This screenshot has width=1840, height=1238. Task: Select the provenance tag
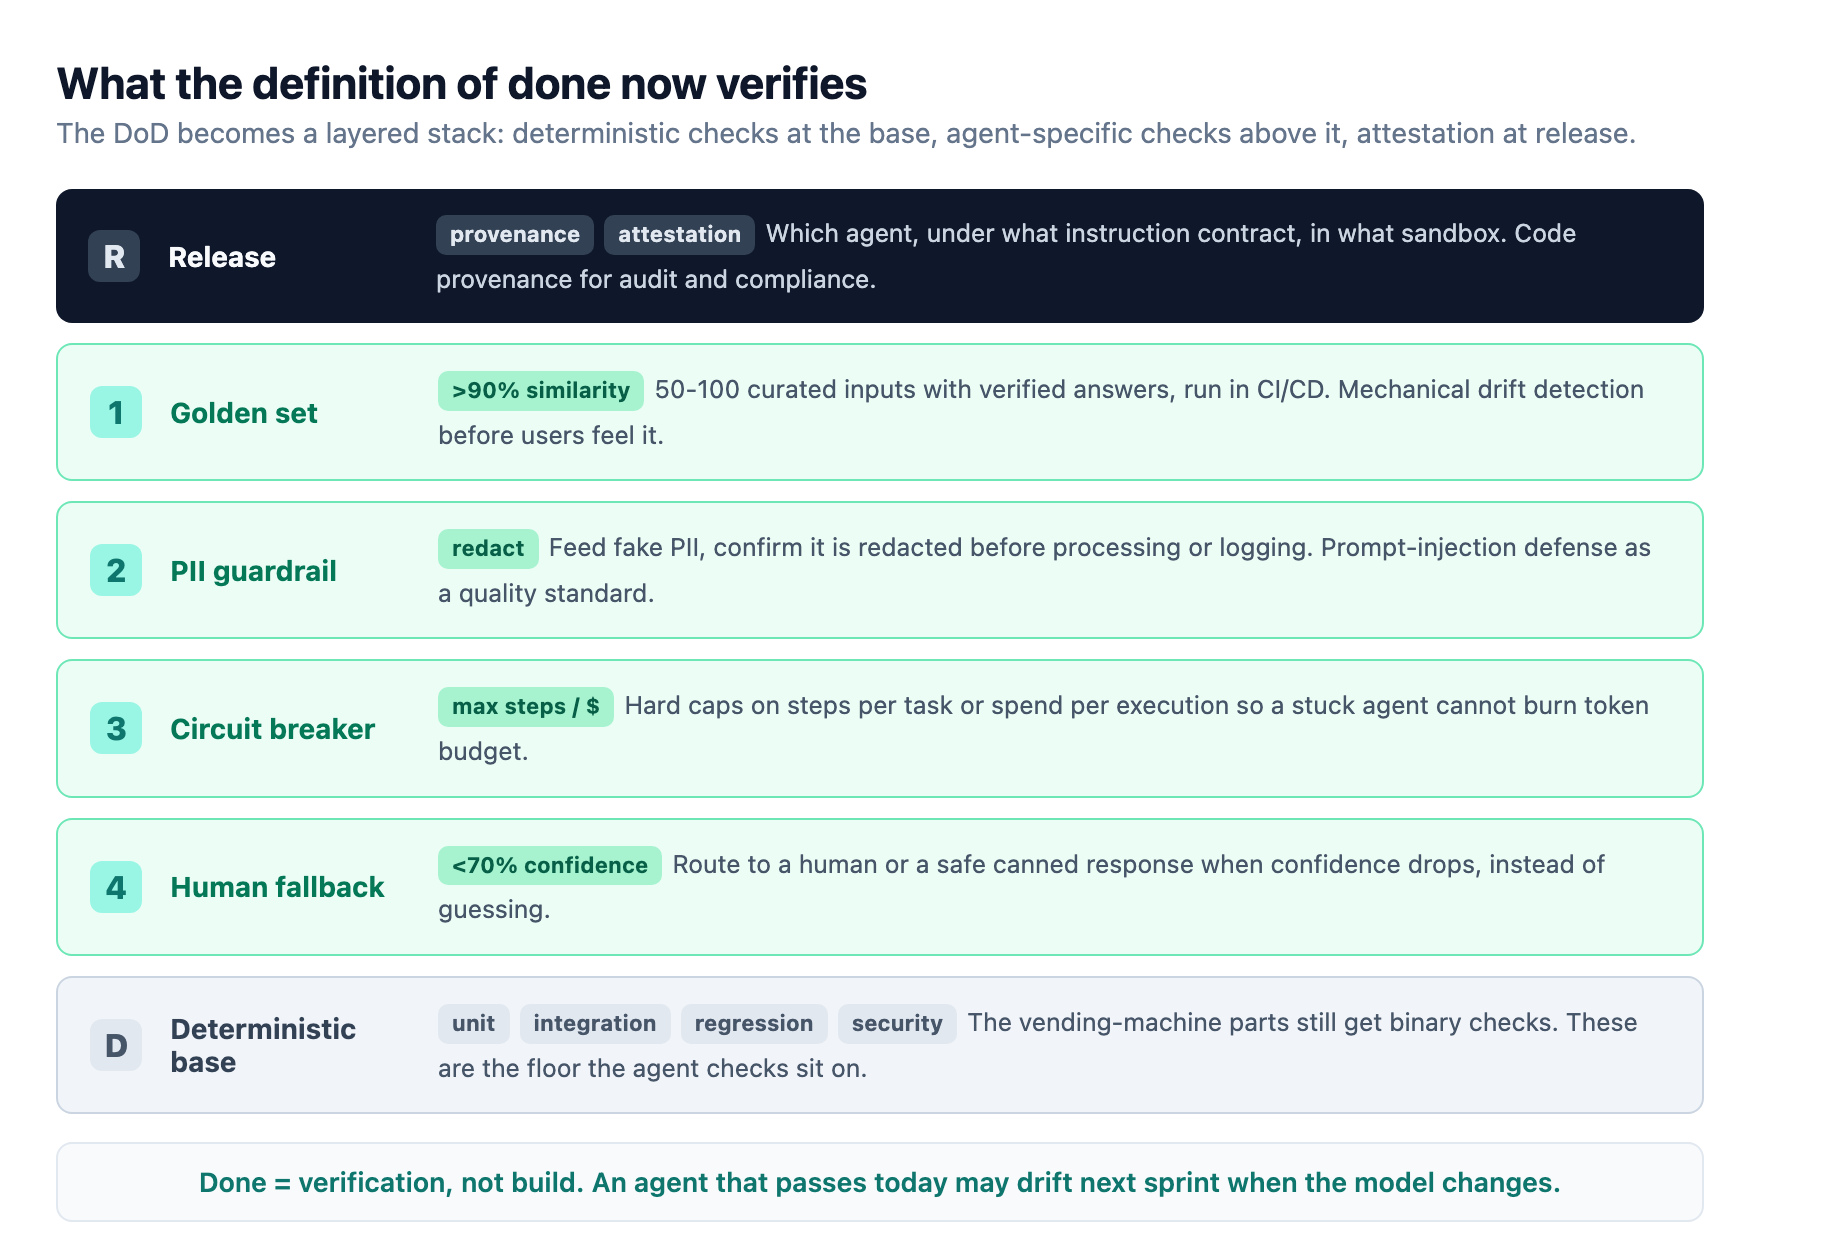point(515,234)
